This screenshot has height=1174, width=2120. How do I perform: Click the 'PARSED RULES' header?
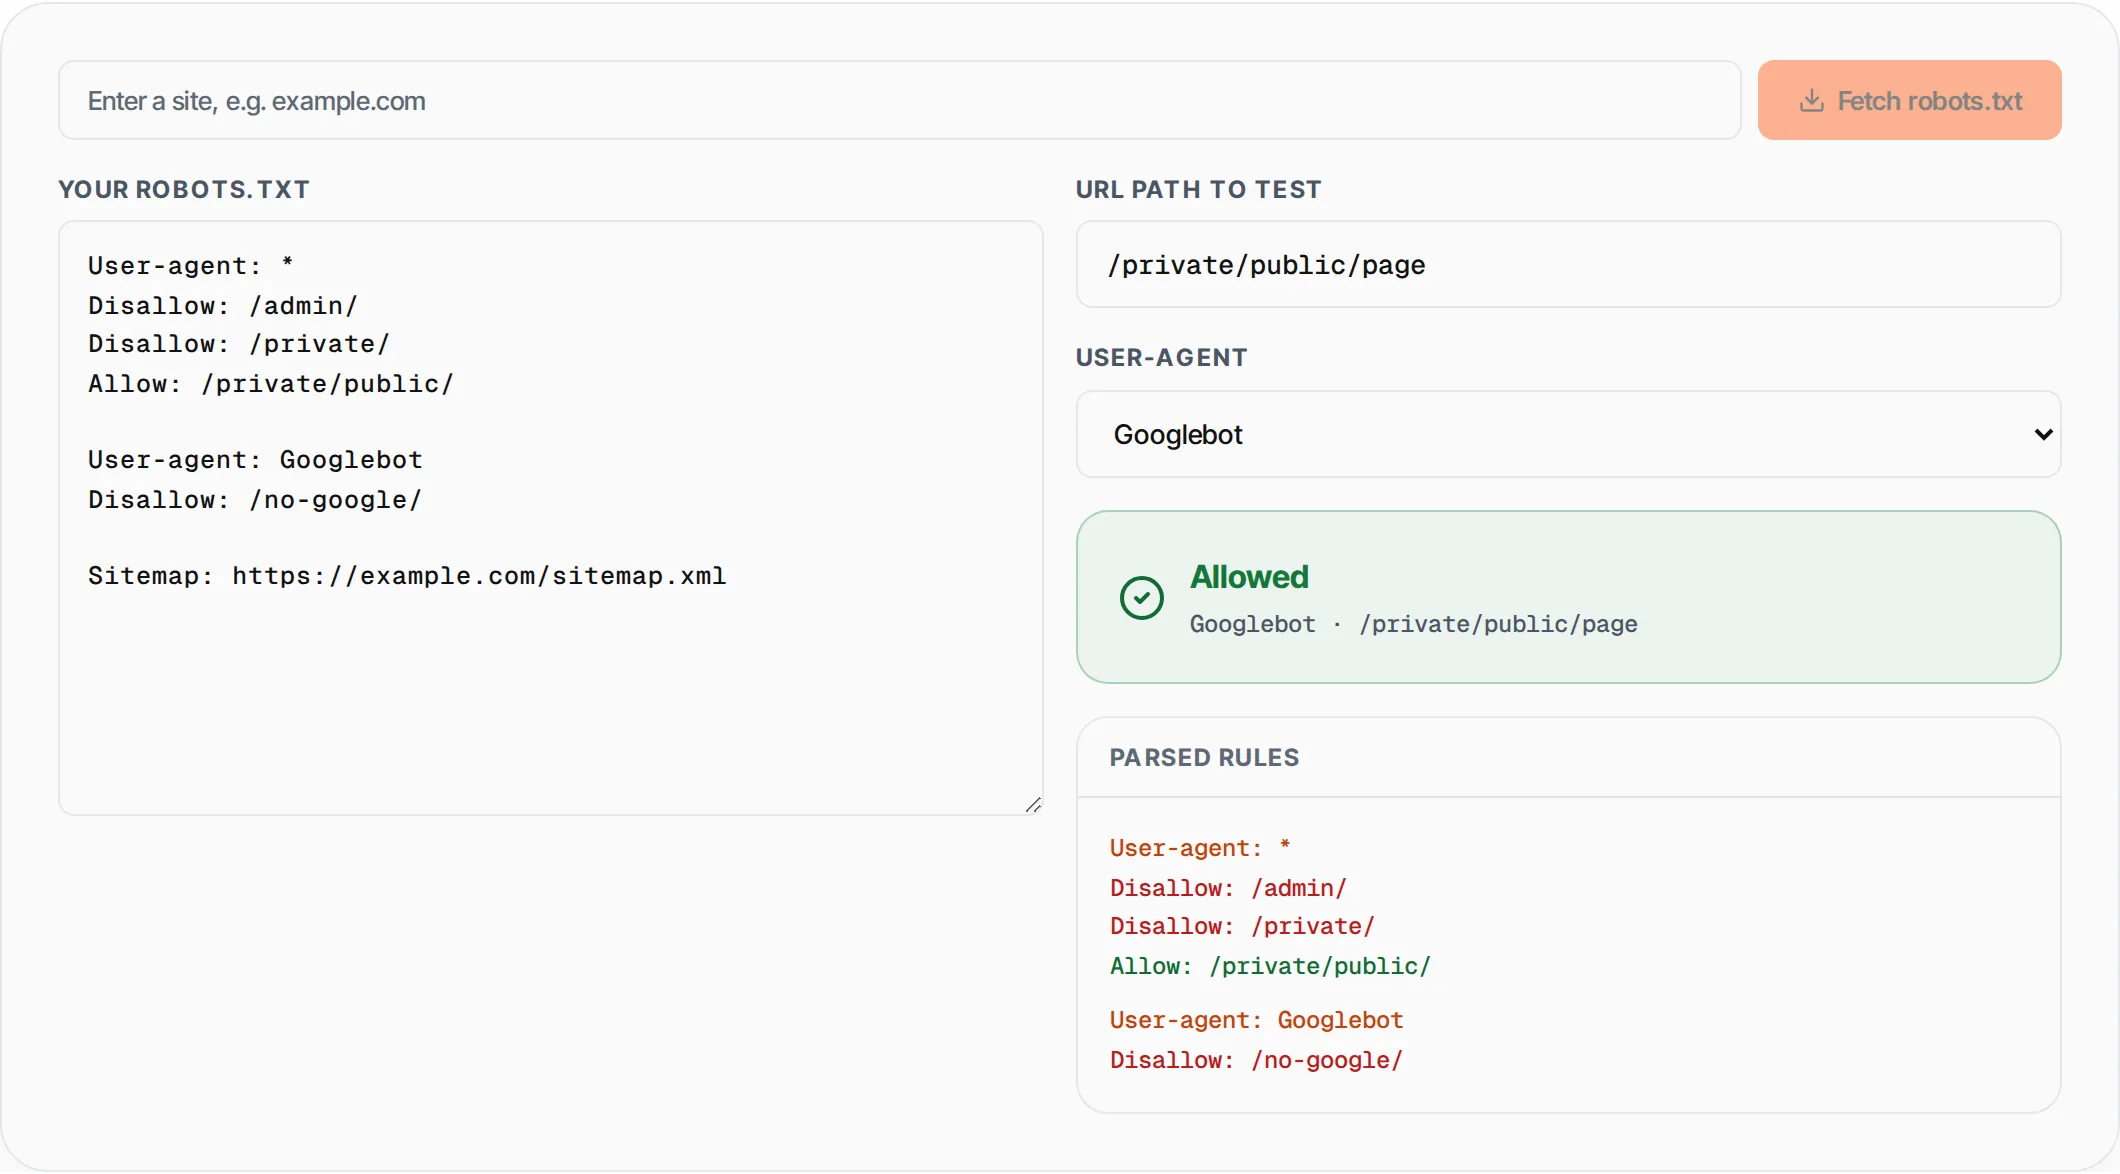coord(1204,758)
